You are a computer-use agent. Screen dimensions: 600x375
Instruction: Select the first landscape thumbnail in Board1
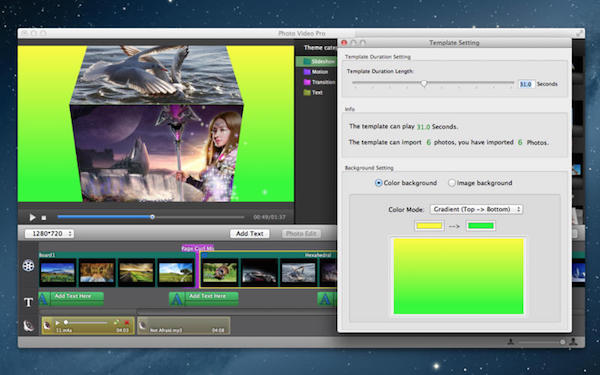pyautogui.click(x=58, y=272)
